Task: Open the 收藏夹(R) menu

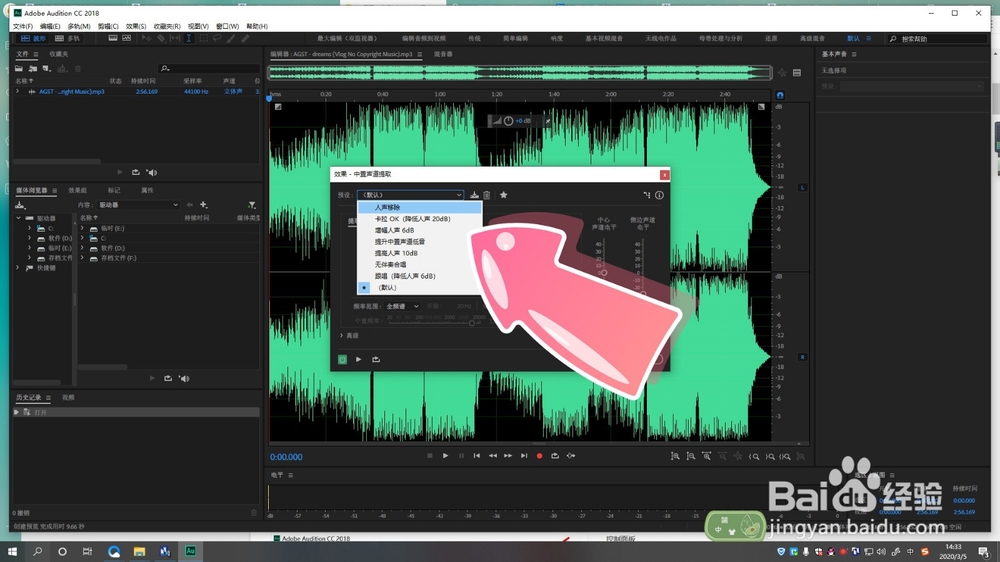Action: pyautogui.click(x=167, y=26)
